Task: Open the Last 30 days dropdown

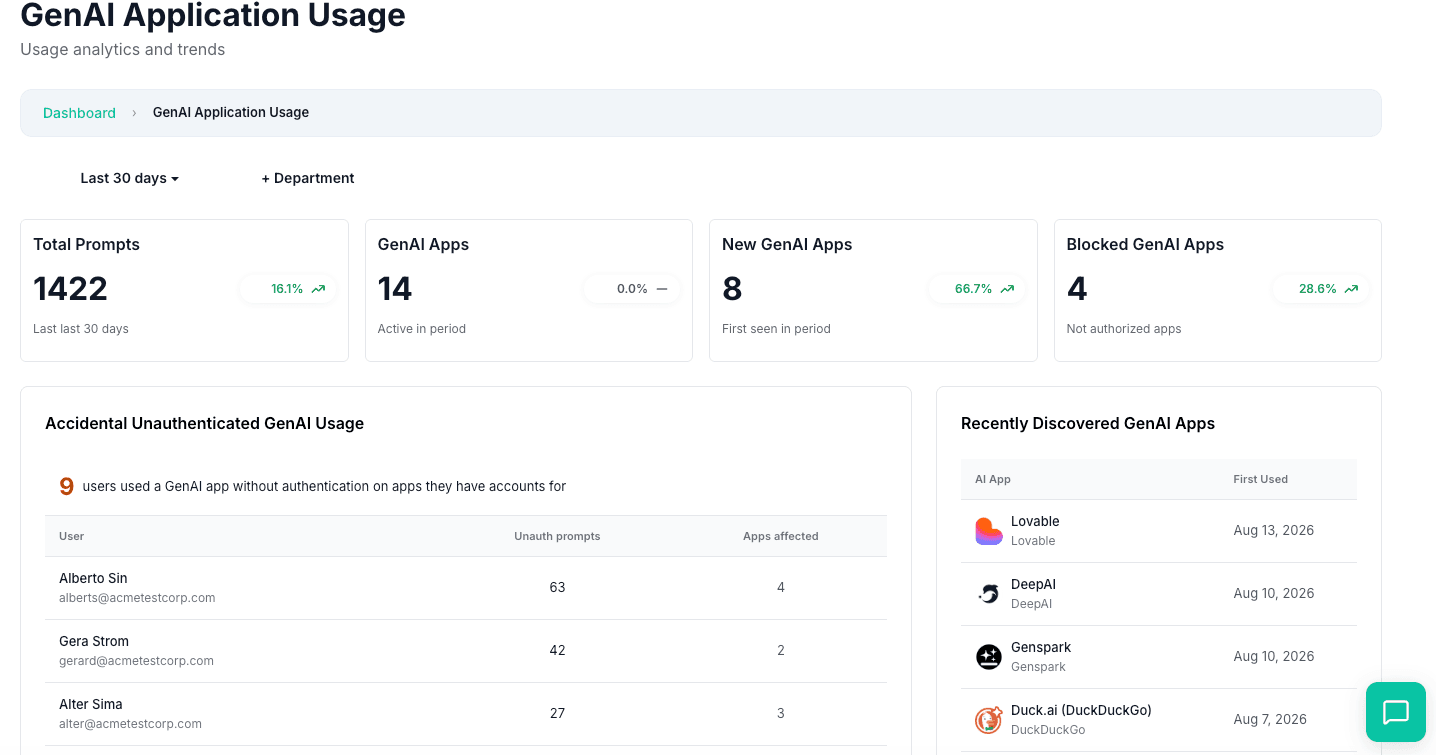Action: tap(129, 178)
